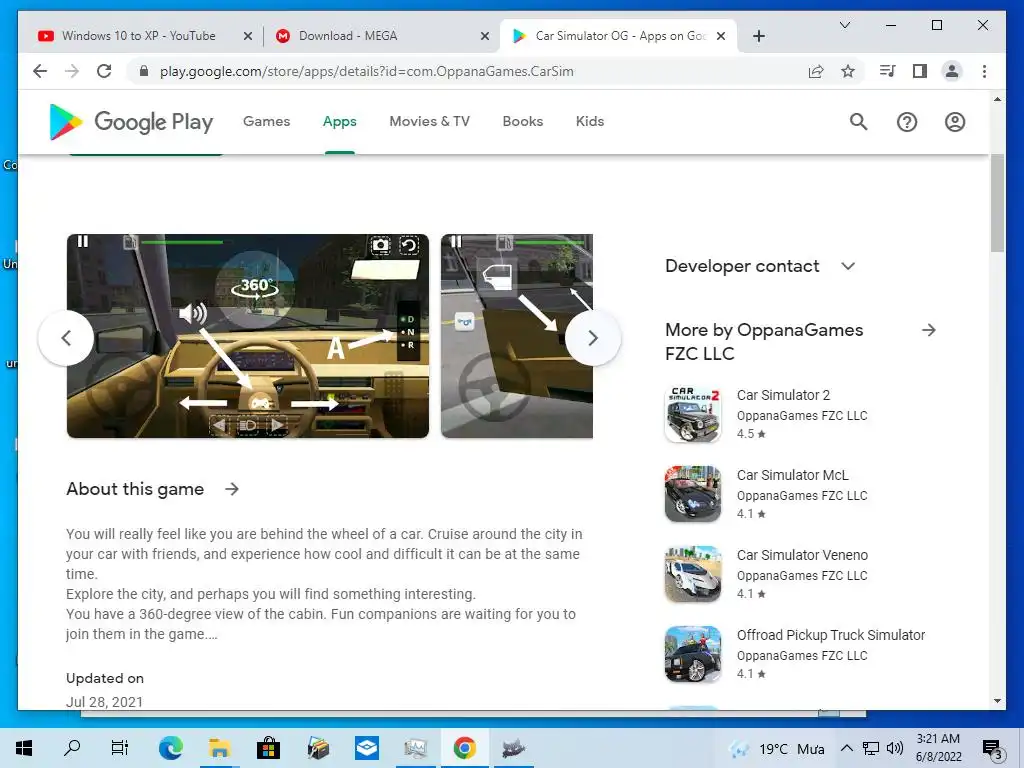Screen dimensions: 1024x768
Task: Show hidden tray icons
Action: click(x=846, y=748)
